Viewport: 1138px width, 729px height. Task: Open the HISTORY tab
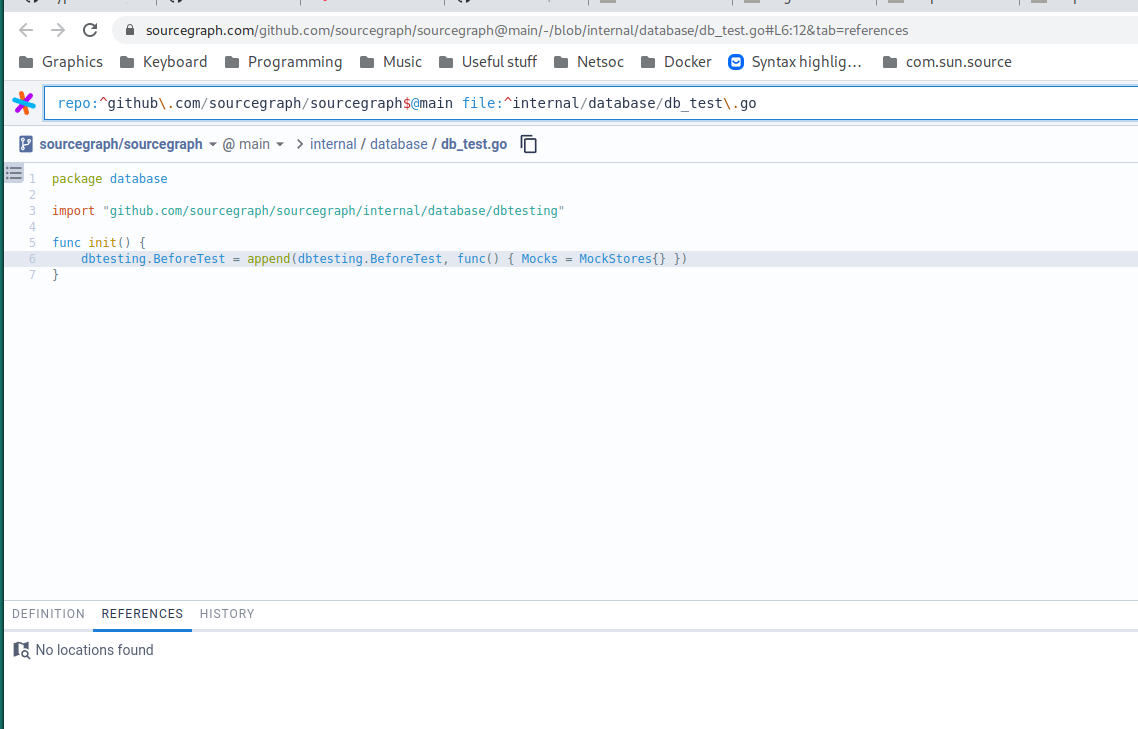click(x=227, y=614)
